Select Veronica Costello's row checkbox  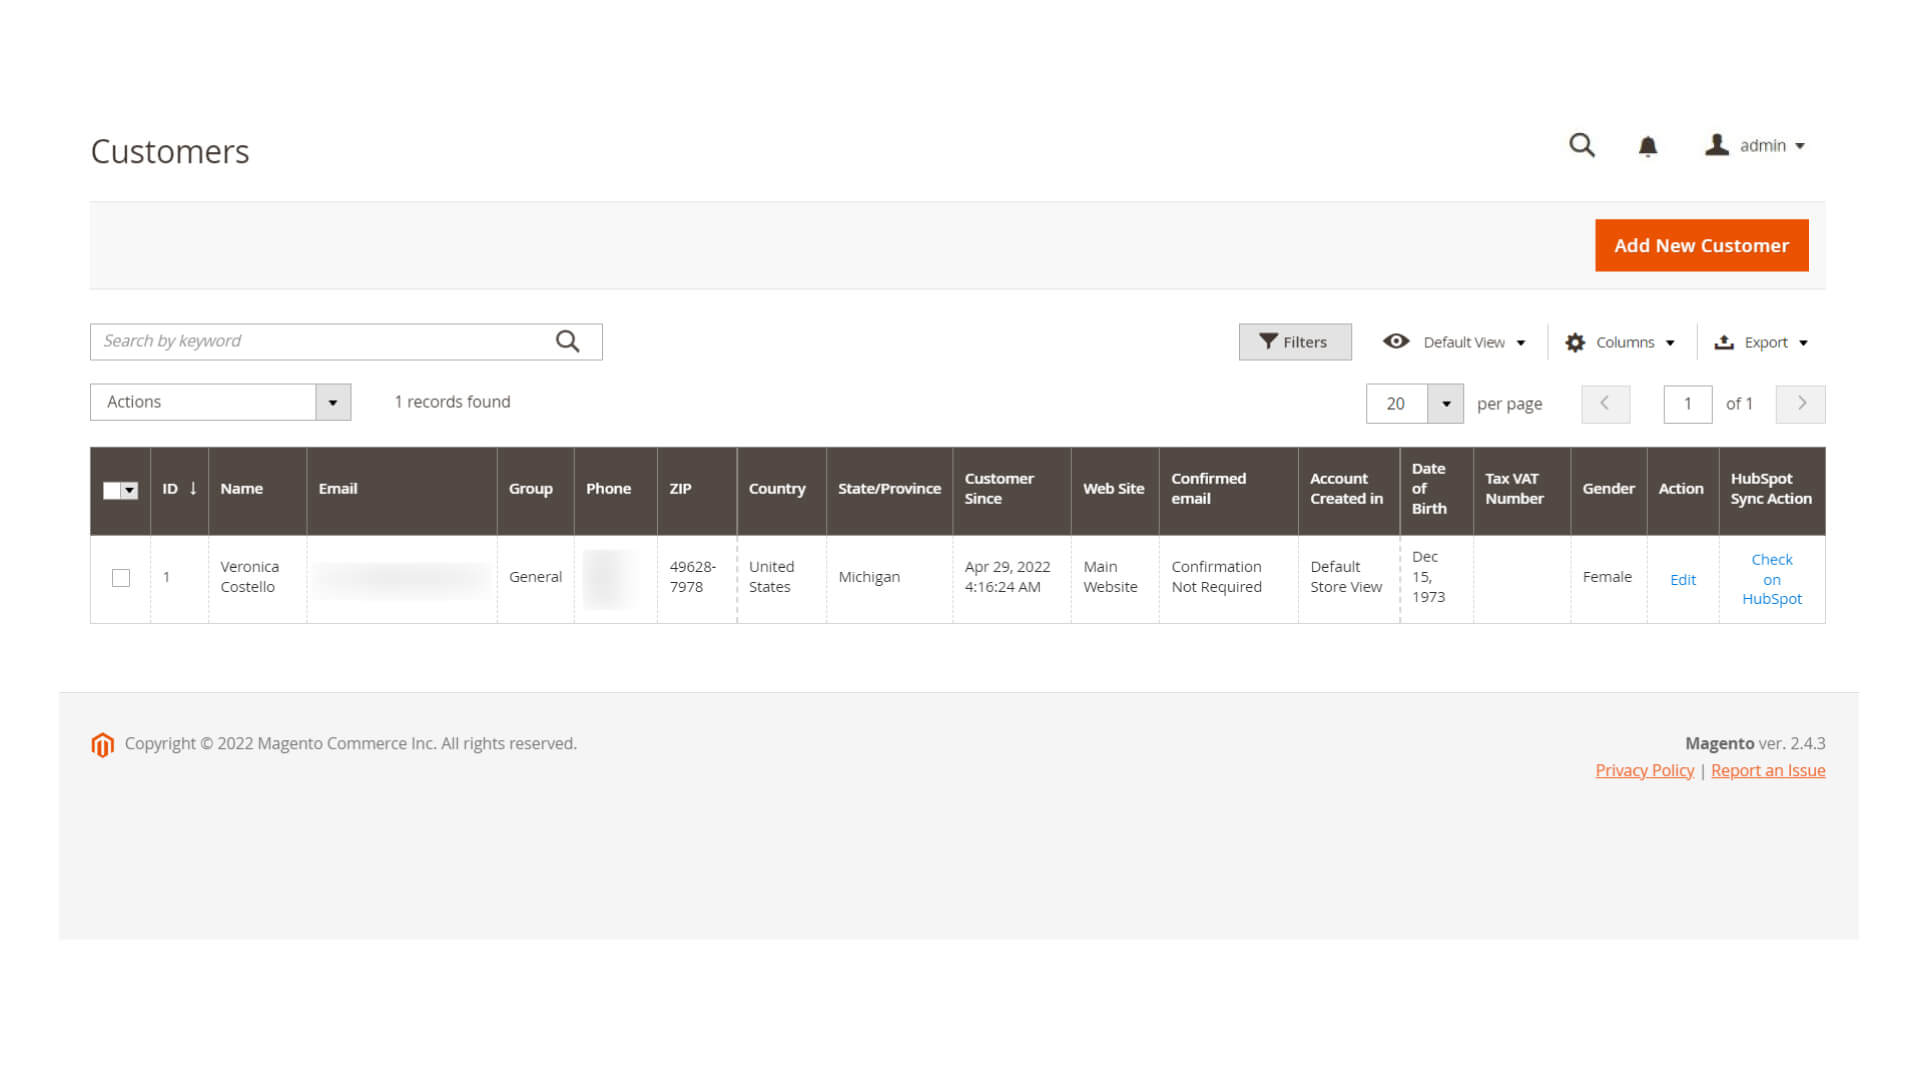tap(121, 578)
